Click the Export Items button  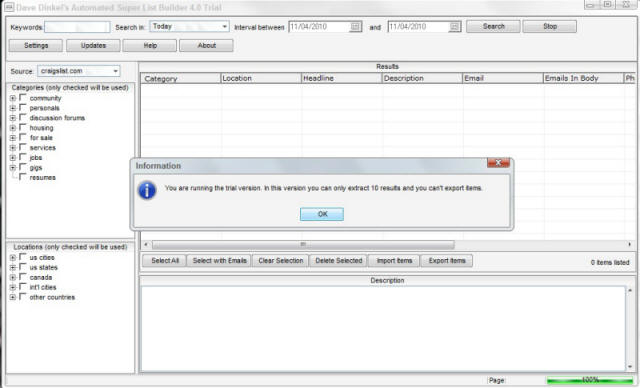coord(447,261)
